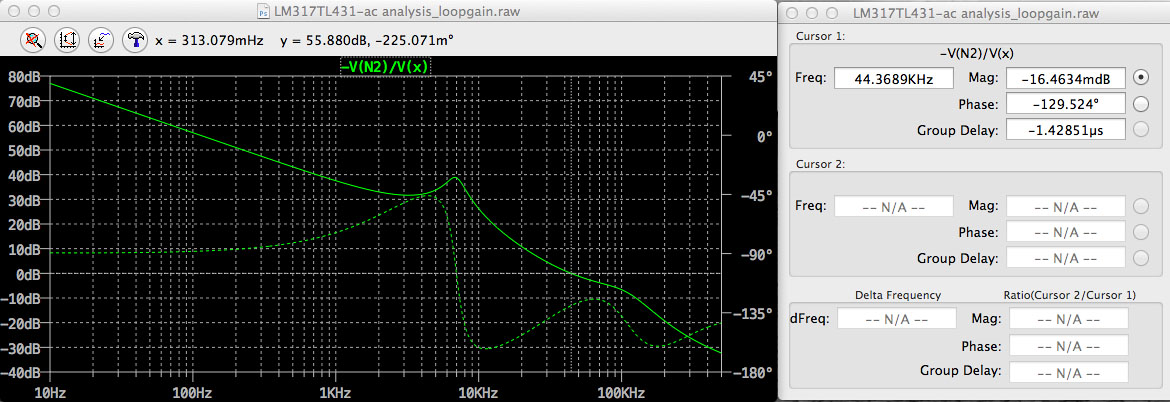Click the Ratio Mag field
Image resolution: width=1170 pixels, height=402 pixels.
pyautogui.click(x=1069, y=318)
